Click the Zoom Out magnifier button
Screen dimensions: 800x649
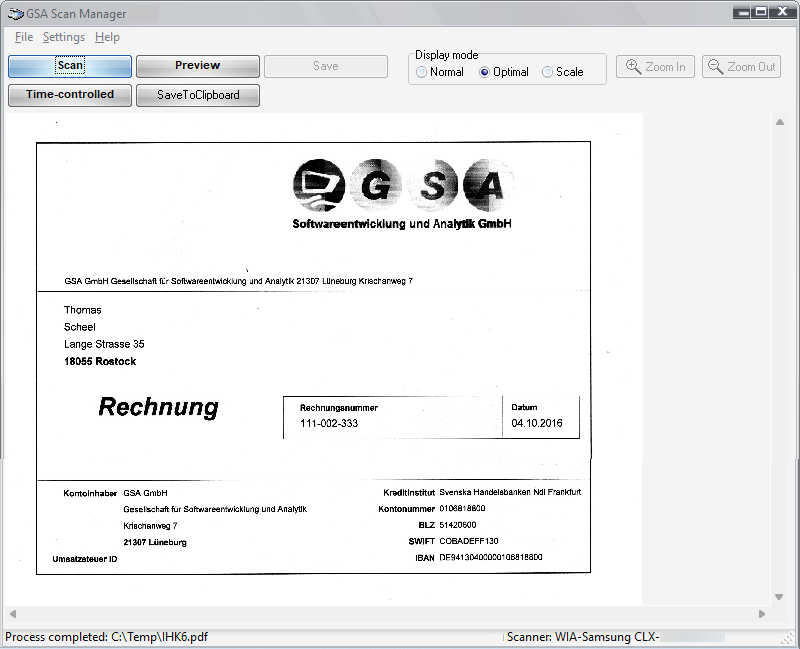point(741,67)
